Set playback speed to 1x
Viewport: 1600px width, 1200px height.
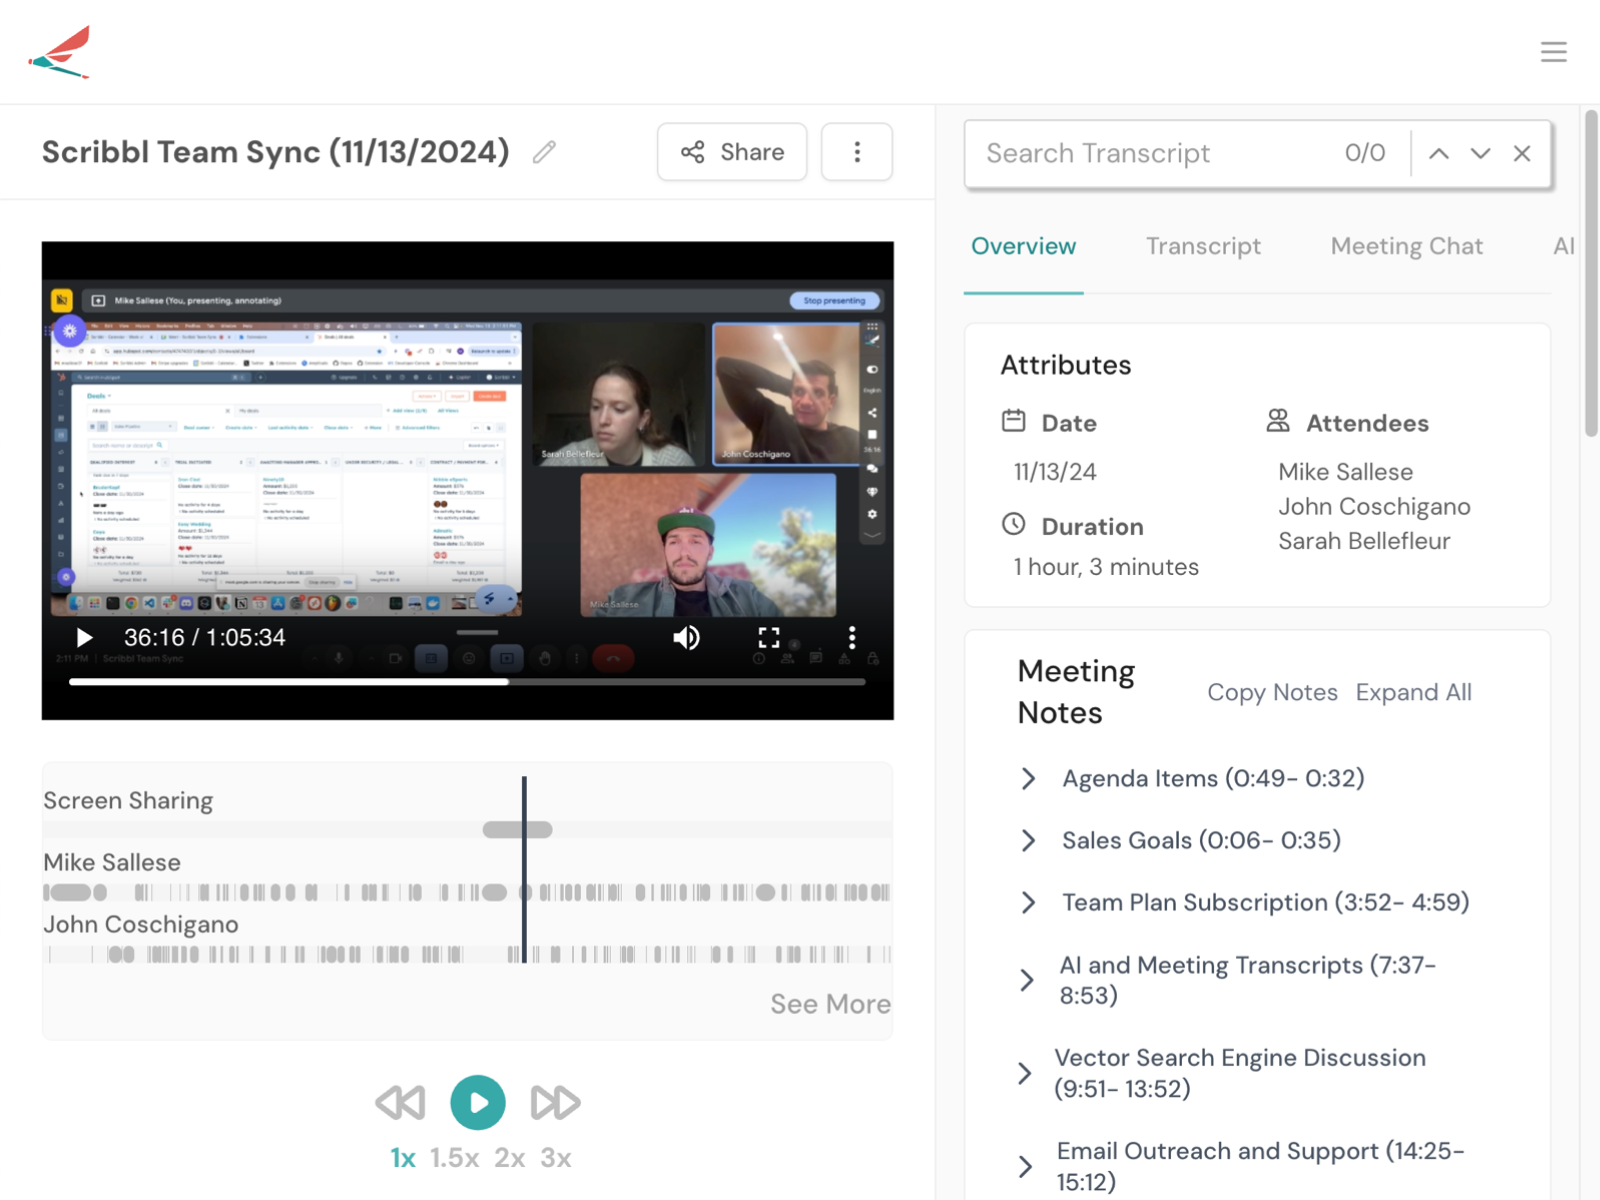click(402, 1158)
